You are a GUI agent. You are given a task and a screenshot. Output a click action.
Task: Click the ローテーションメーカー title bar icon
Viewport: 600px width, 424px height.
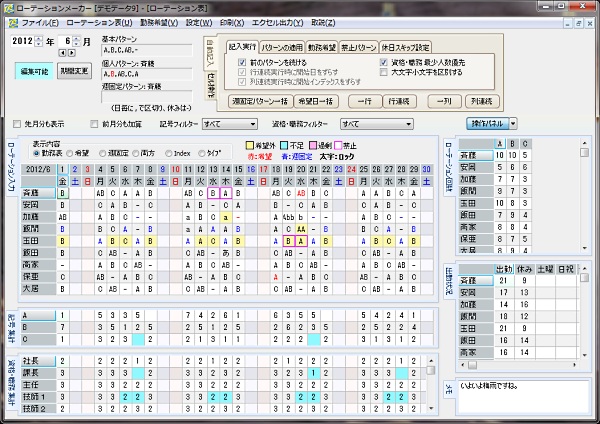(x=8, y=8)
